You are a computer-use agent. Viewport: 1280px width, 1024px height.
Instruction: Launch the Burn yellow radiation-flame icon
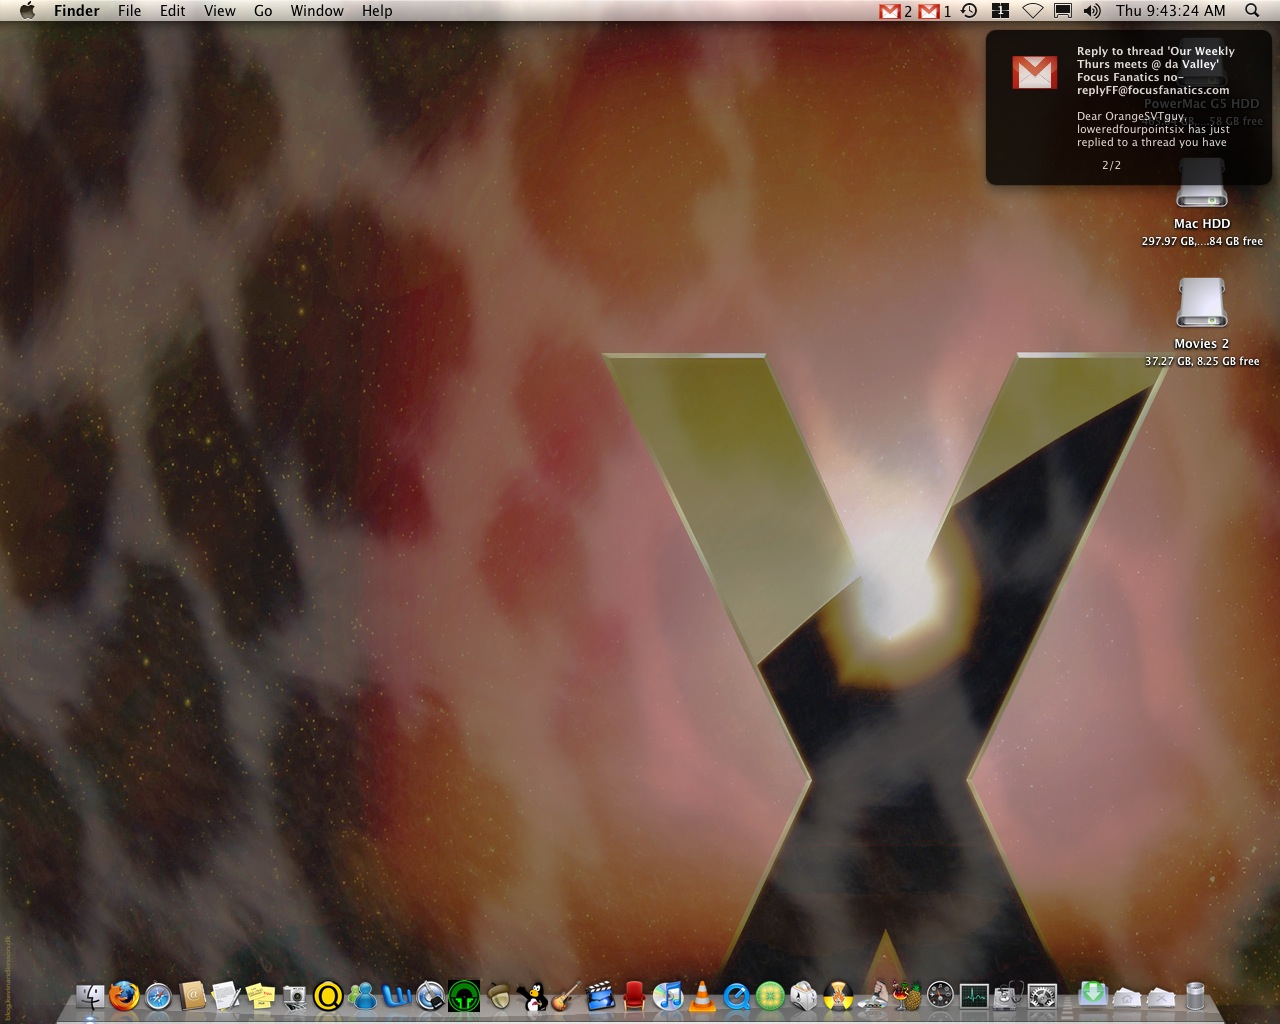pos(838,996)
